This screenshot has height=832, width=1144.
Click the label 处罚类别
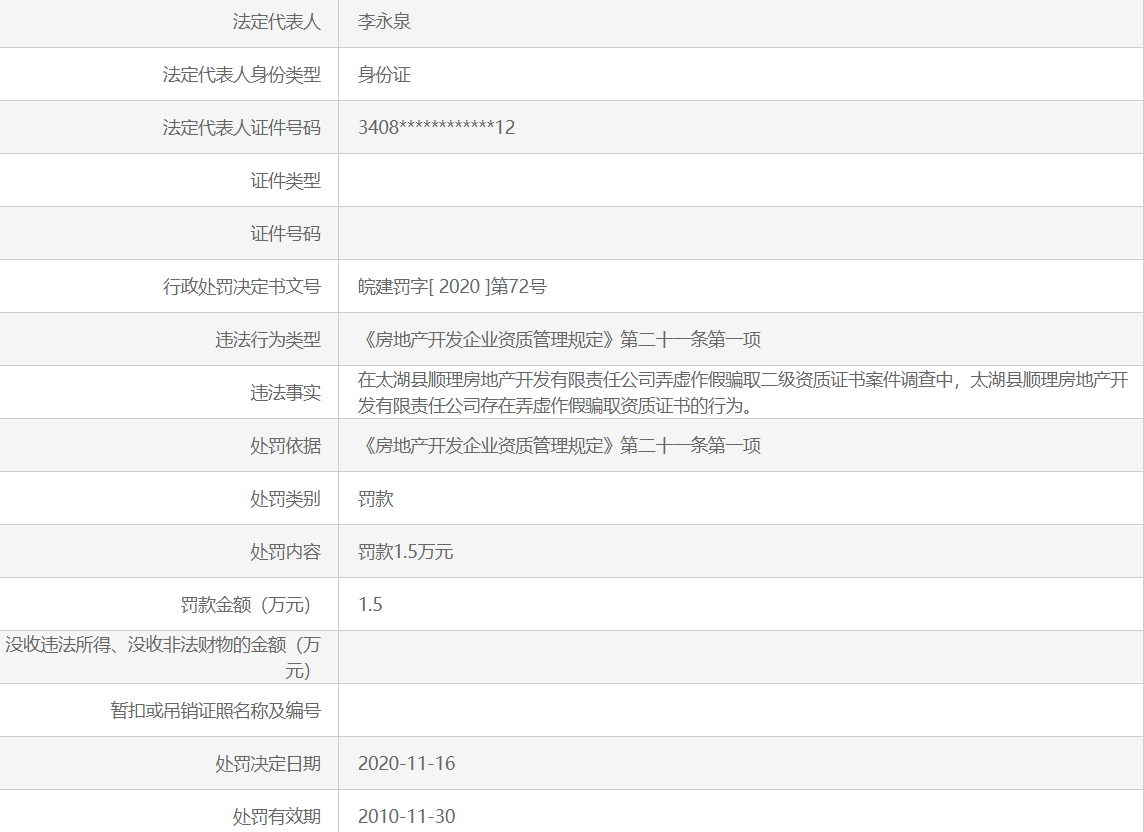tap(285, 499)
